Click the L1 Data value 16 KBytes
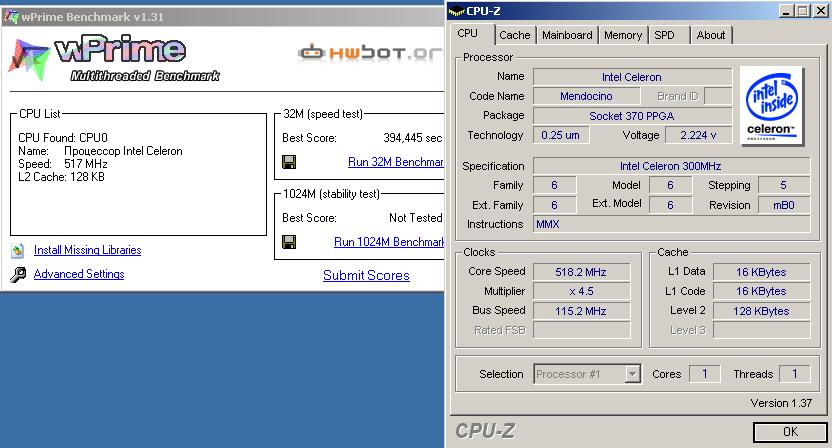 tap(761, 272)
